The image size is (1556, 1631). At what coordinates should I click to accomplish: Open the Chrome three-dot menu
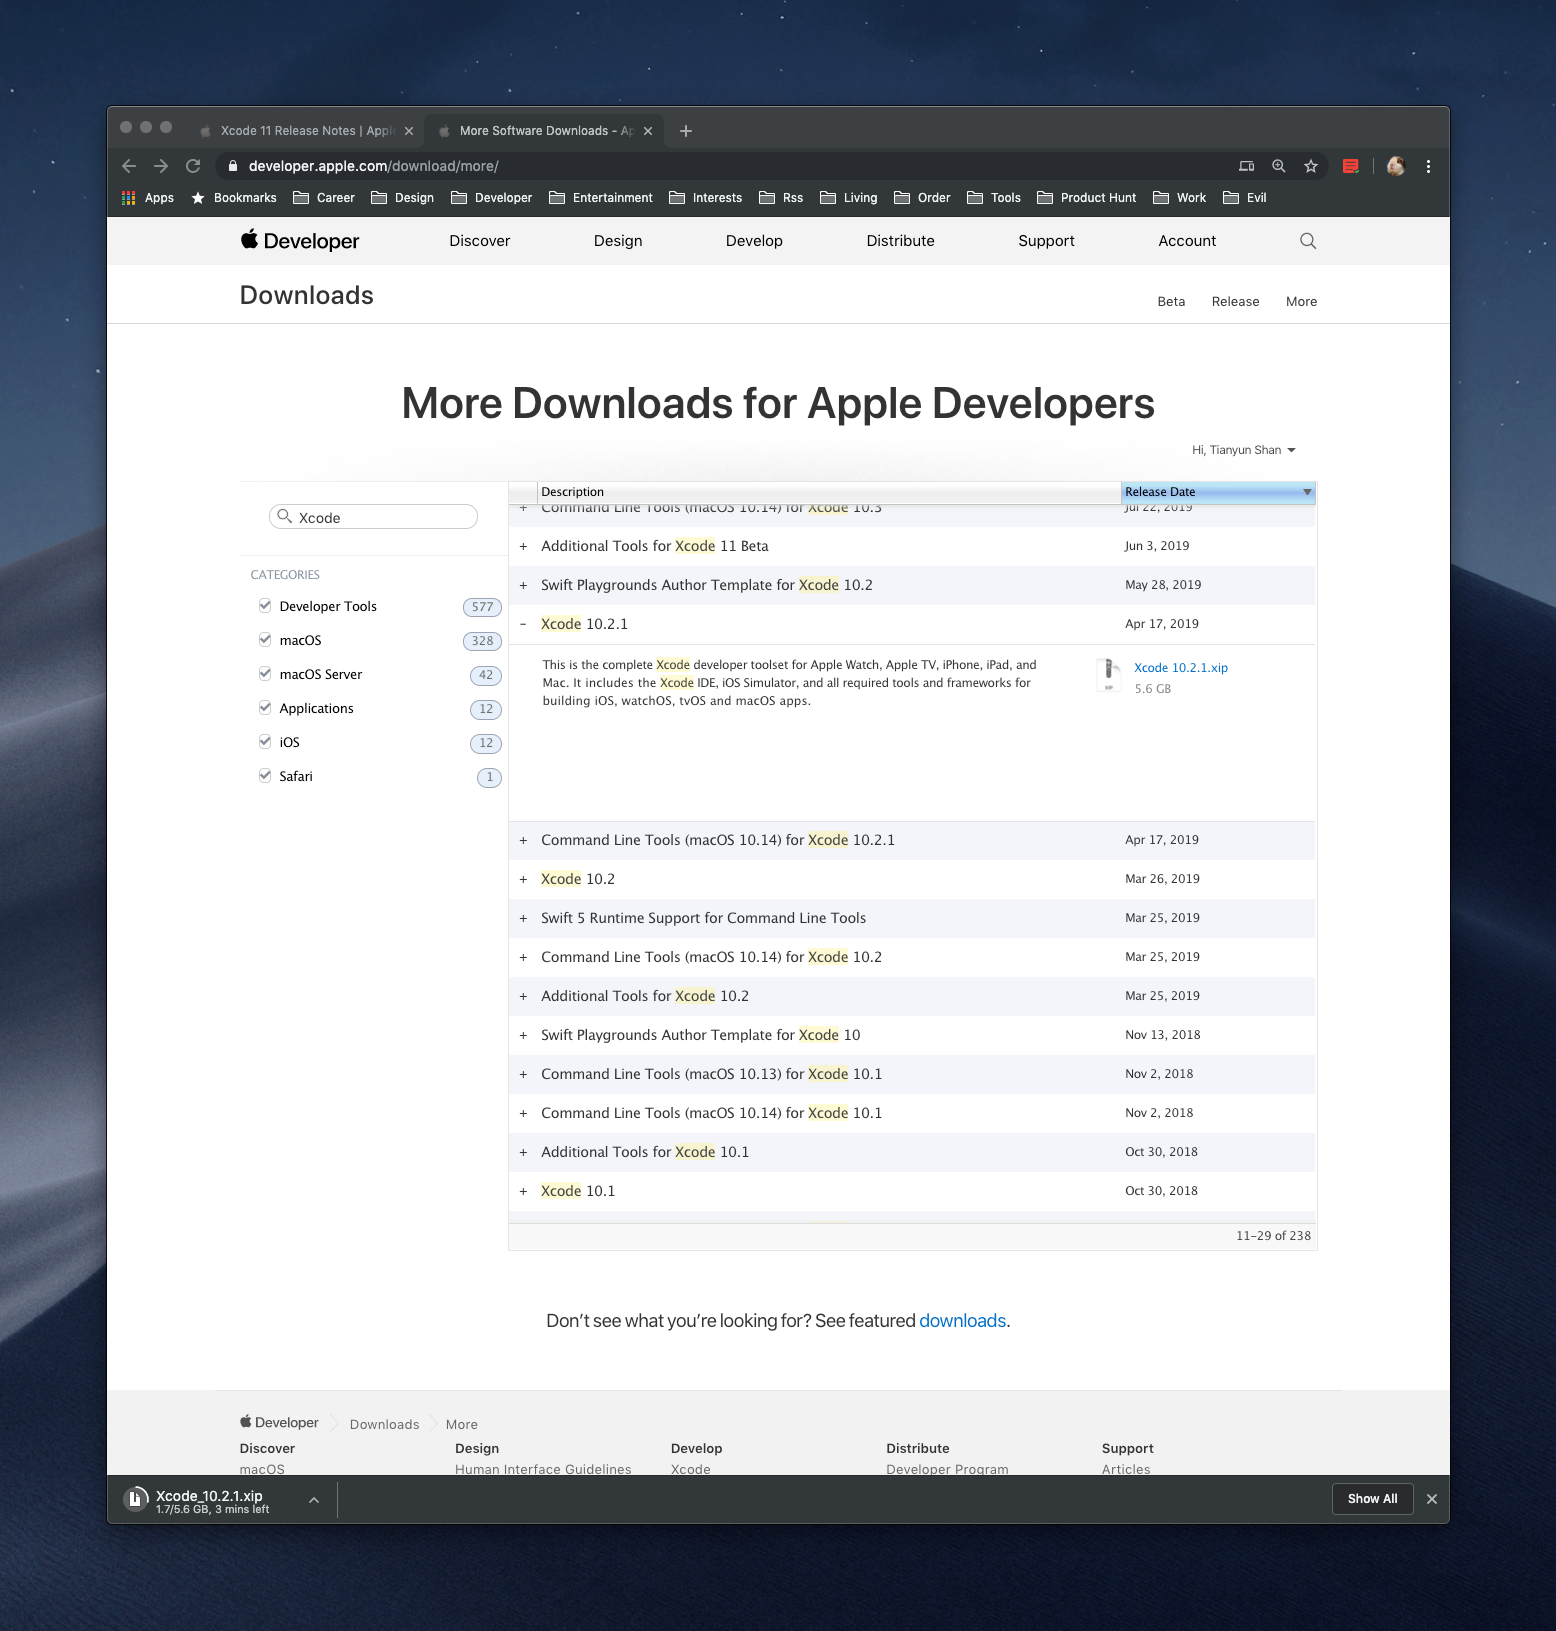click(x=1428, y=166)
